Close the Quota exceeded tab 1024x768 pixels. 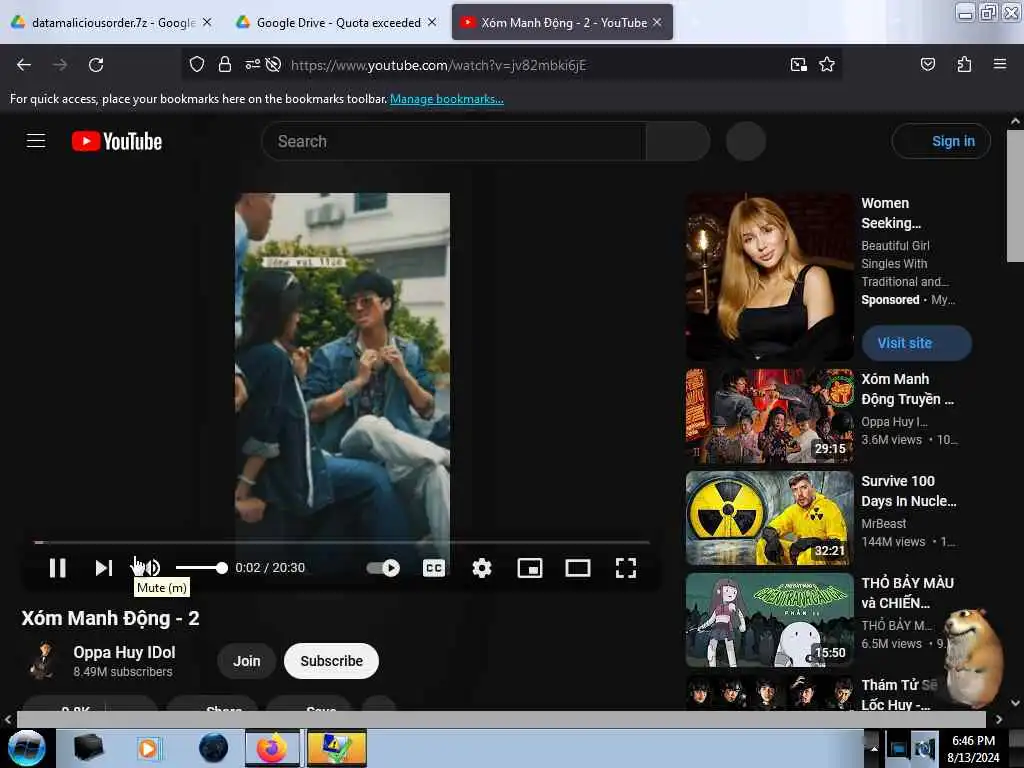(432, 22)
